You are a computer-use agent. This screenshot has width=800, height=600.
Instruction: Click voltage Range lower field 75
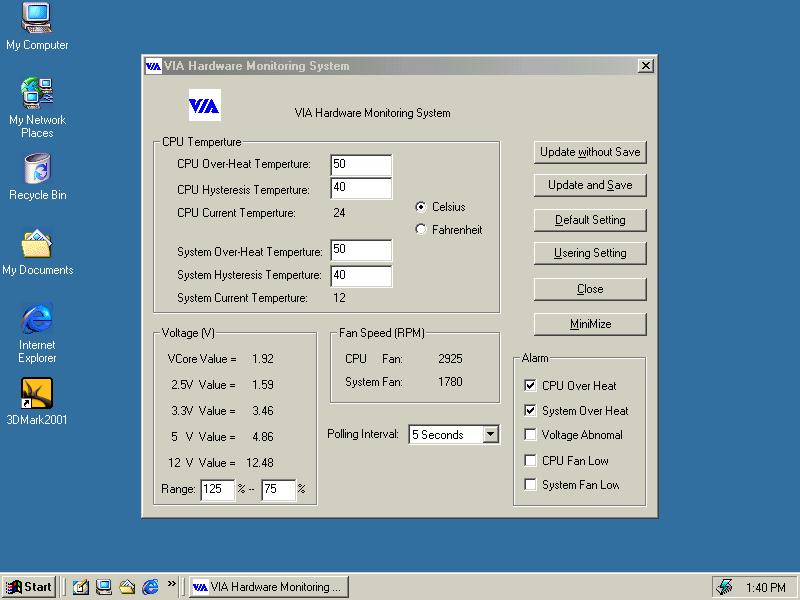point(279,489)
